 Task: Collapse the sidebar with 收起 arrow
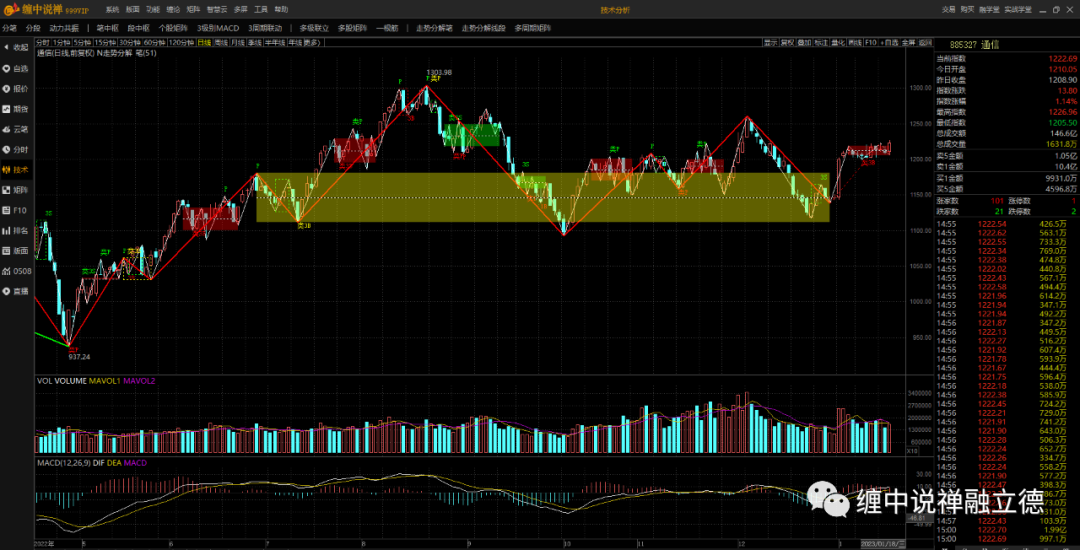point(16,47)
